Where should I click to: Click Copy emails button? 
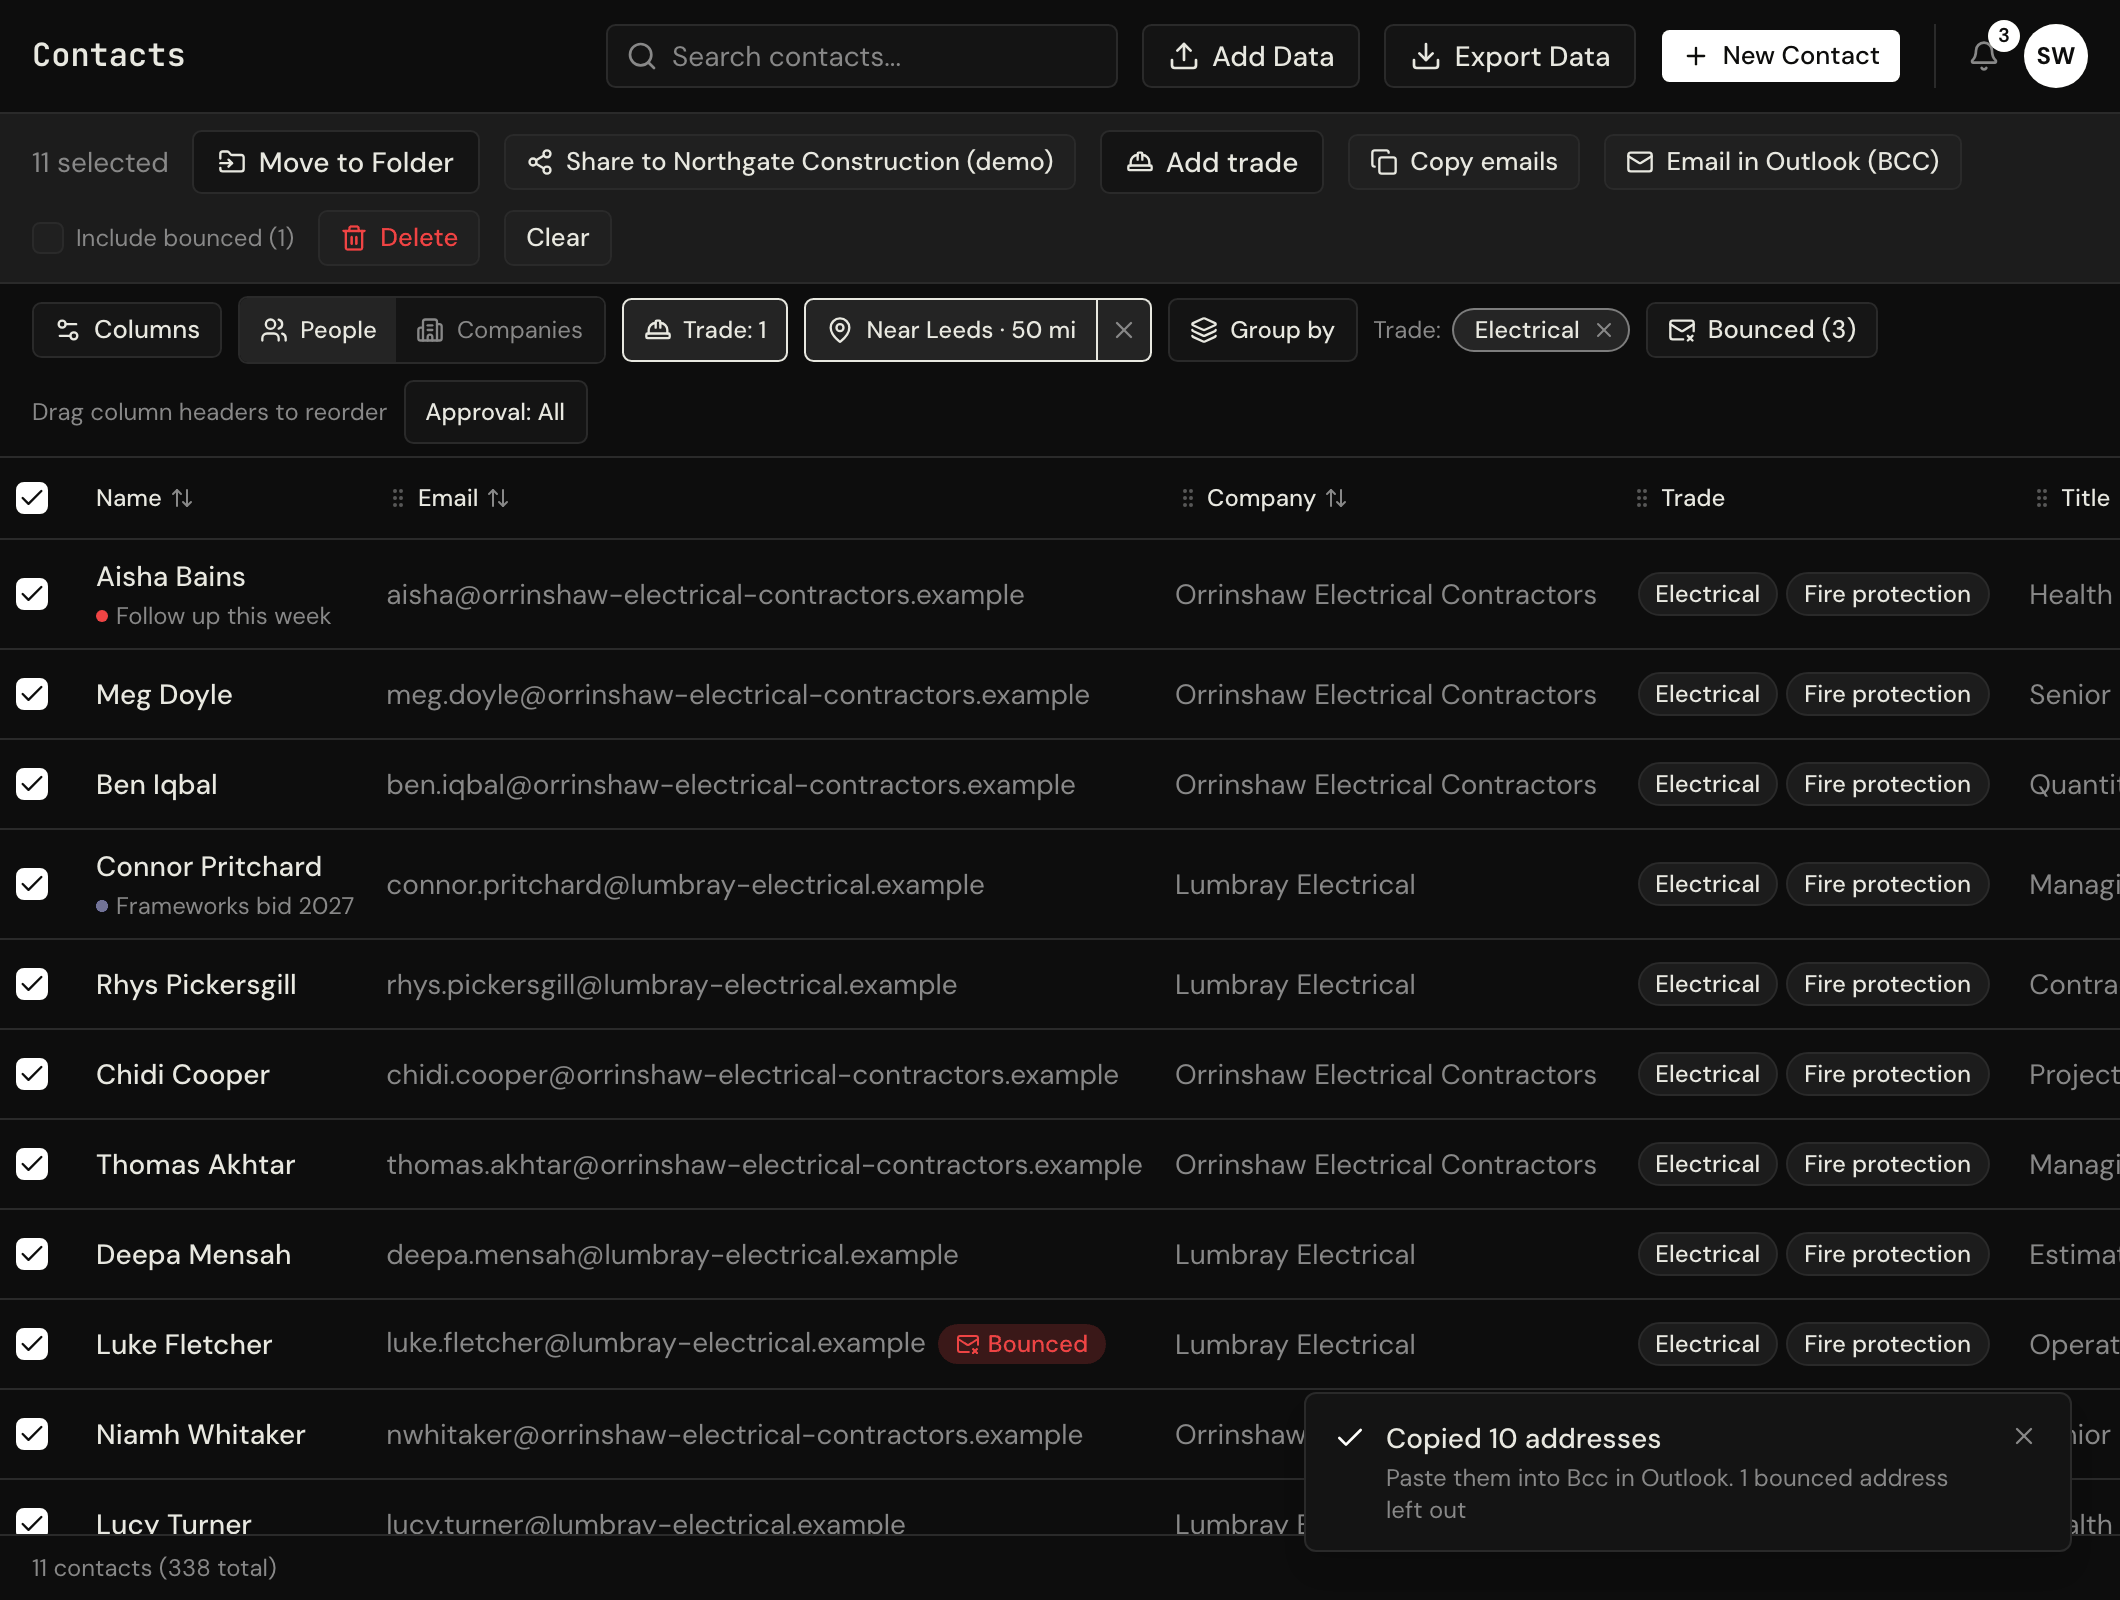pos(1464,162)
